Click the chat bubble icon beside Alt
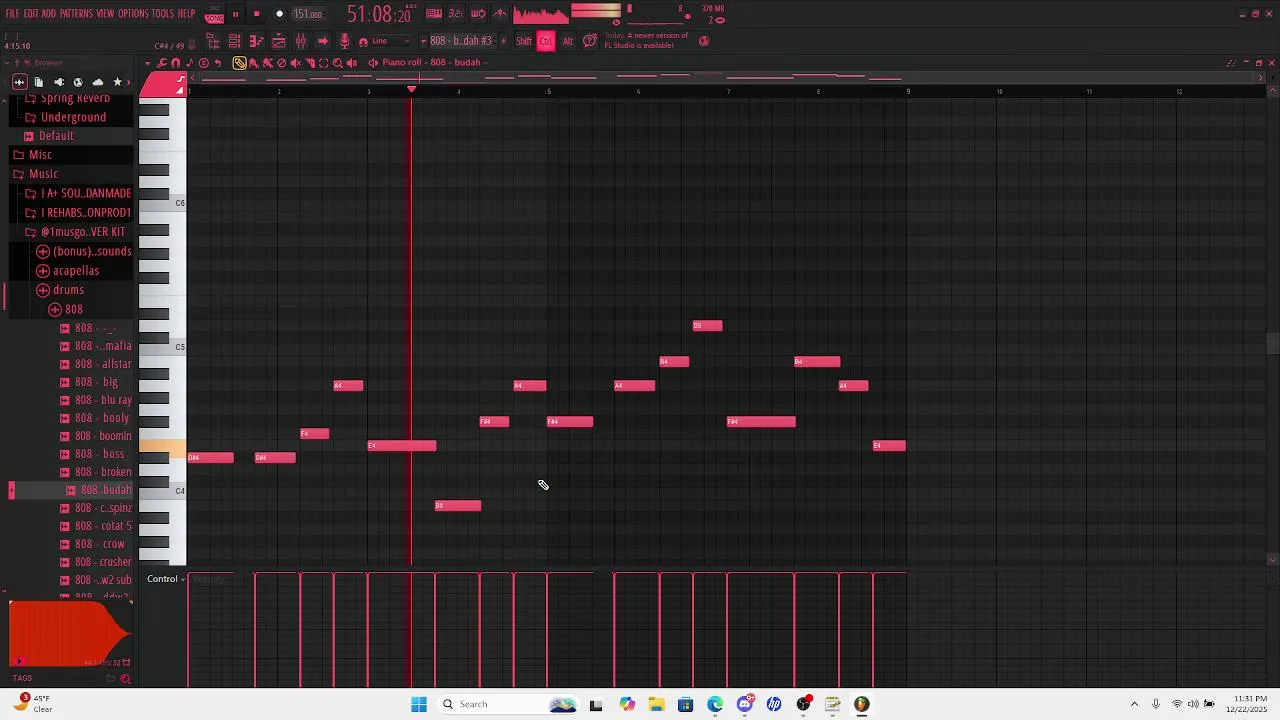Viewport: 1280px width, 720px height. (590, 41)
